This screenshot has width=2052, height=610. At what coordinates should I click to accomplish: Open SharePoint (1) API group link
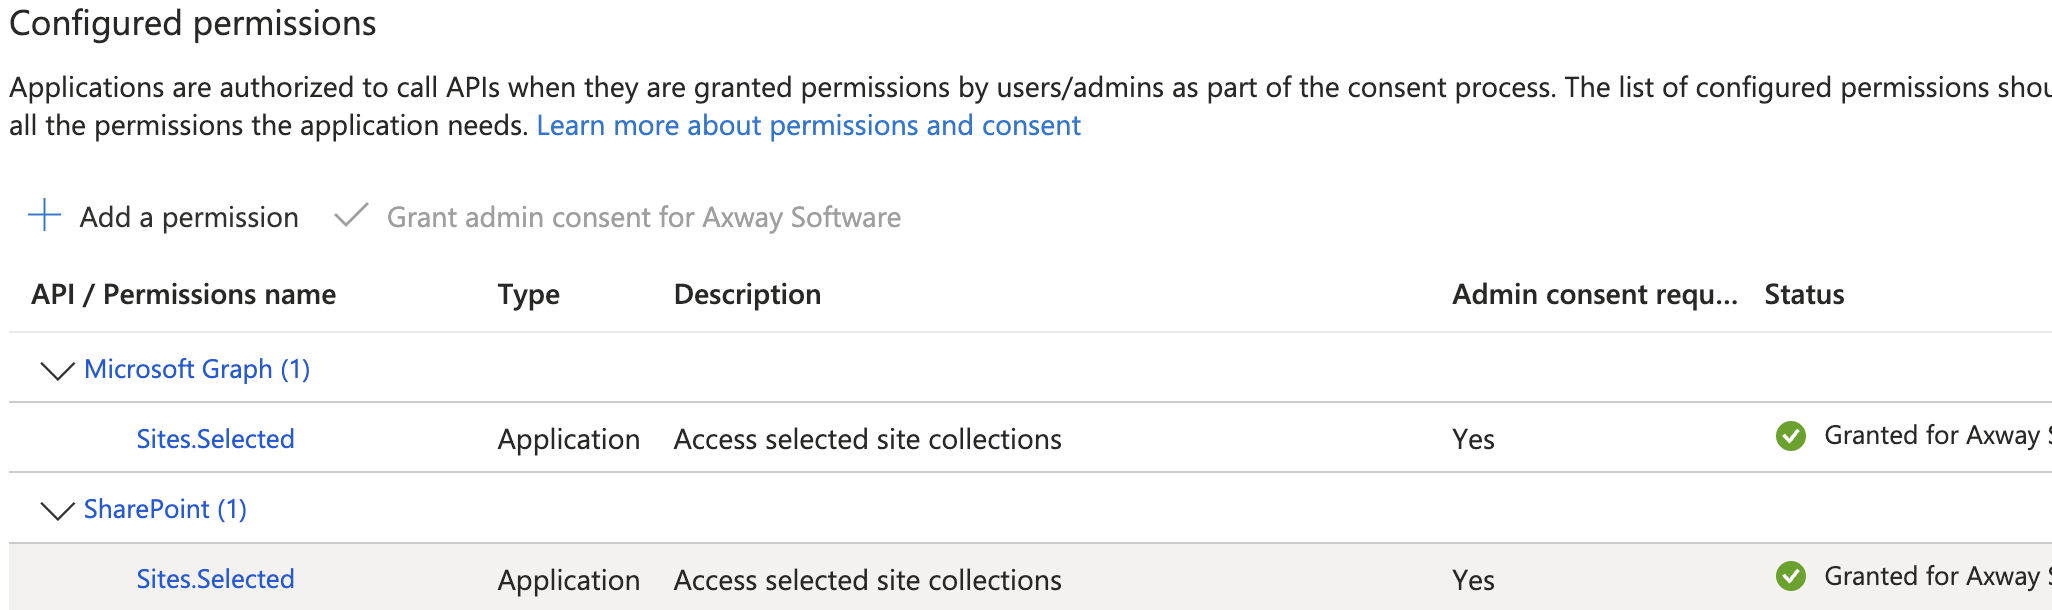tap(165, 509)
